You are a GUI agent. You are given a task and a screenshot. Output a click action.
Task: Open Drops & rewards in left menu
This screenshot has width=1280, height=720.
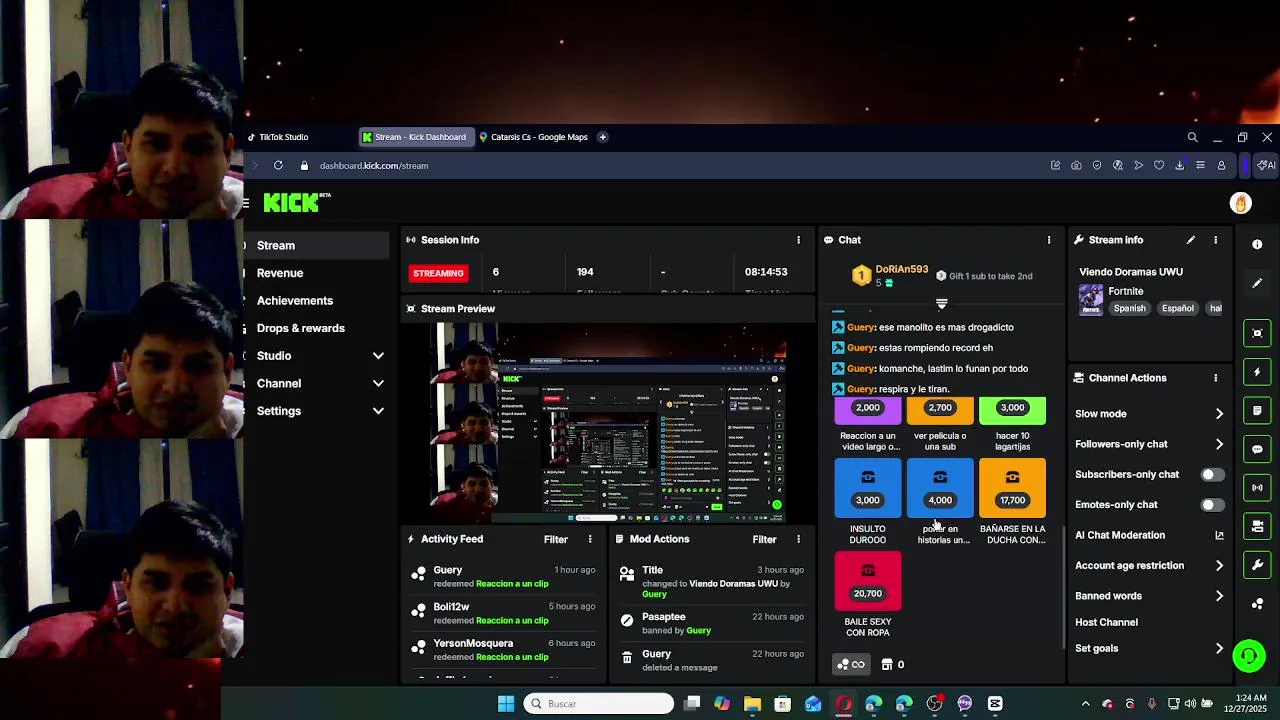[x=300, y=328]
